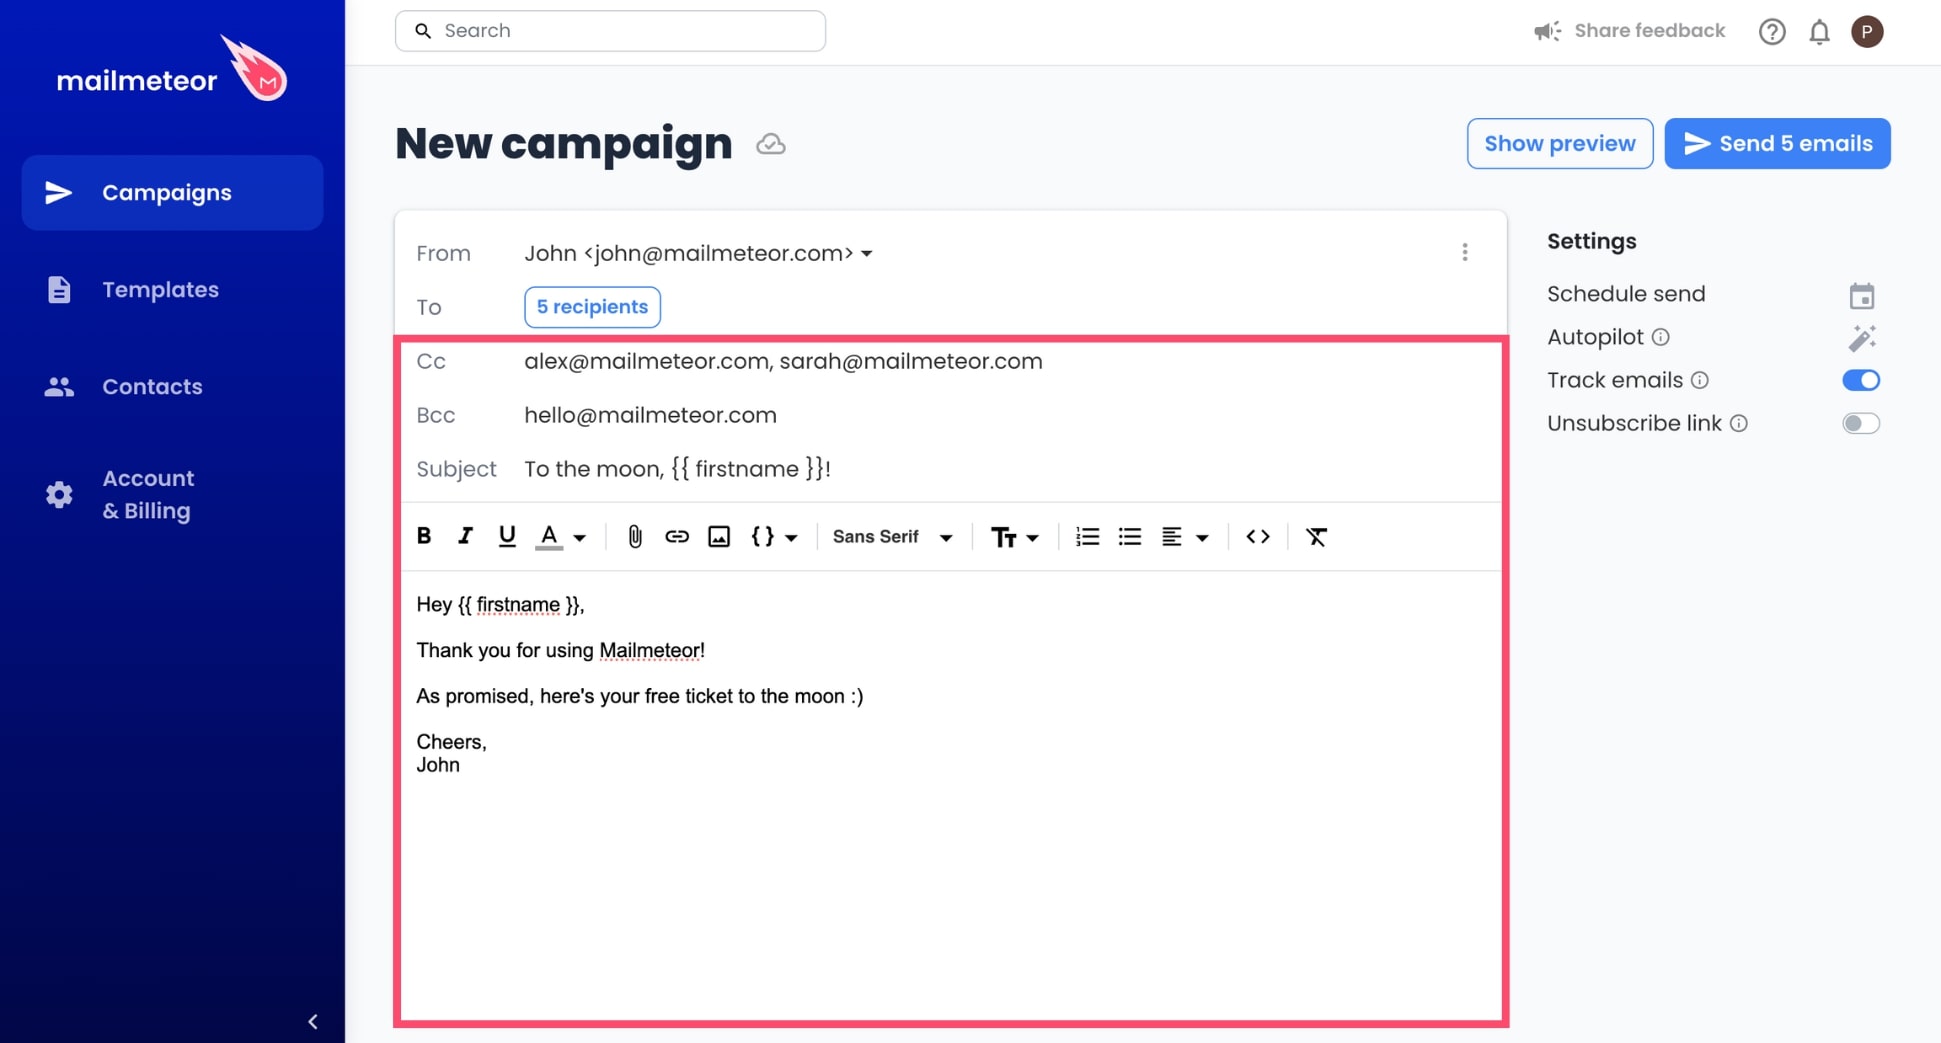Switch to HTML code view
Image resolution: width=1941 pixels, height=1043 pixels.
(1258, 537)
